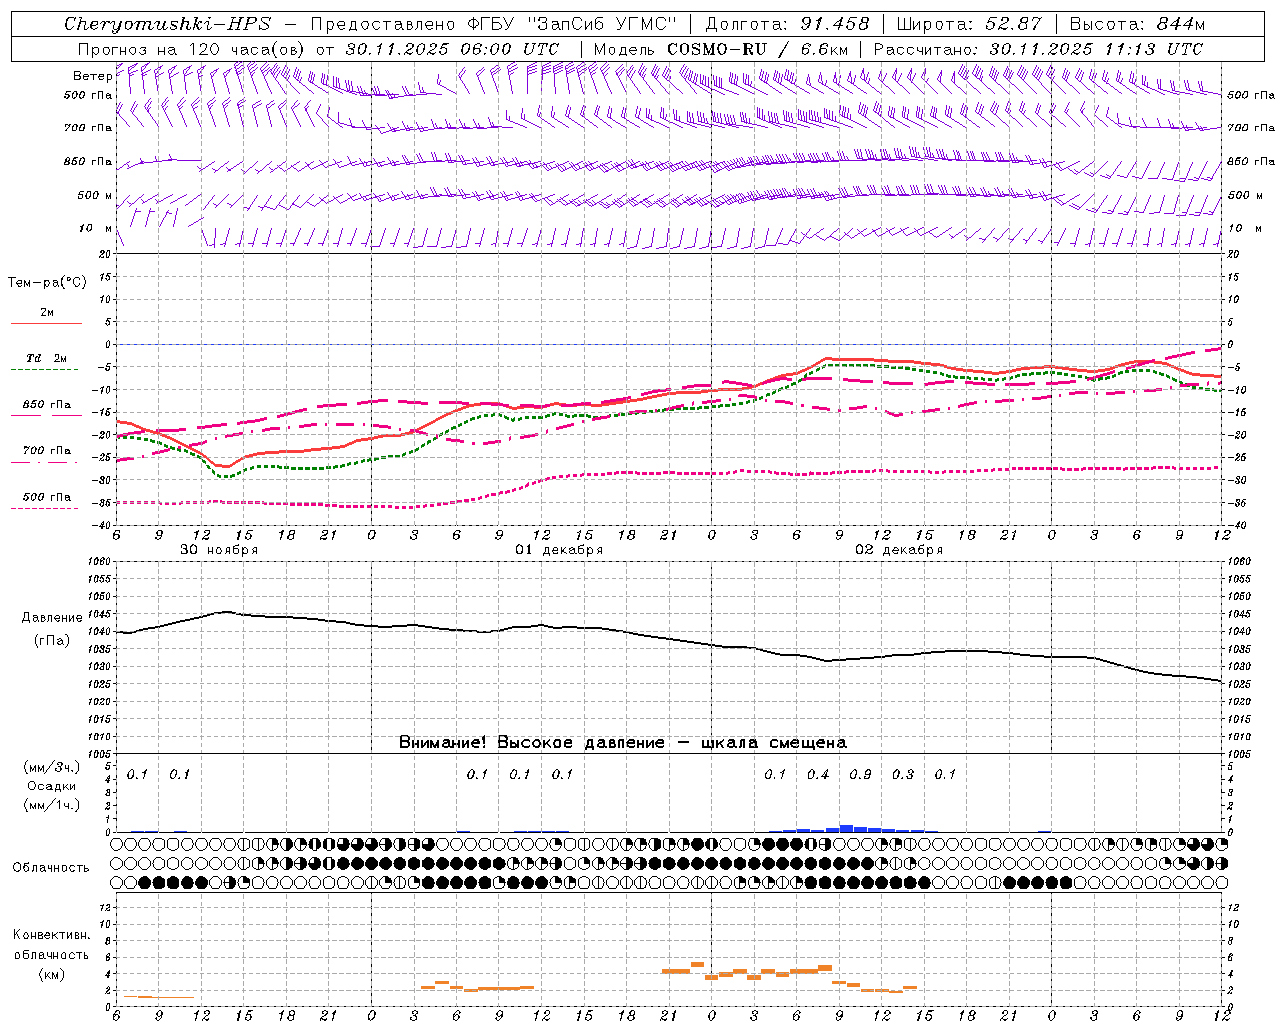Click the Cheryomushki-HPS station title
The width and height of the screenshot is (1280, 1024).
[167, 24]
